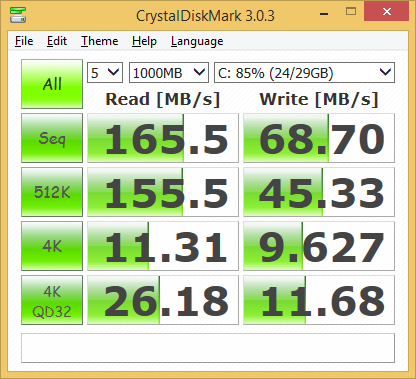
Task: Open the Theme menu
Action: coord(100,41)
